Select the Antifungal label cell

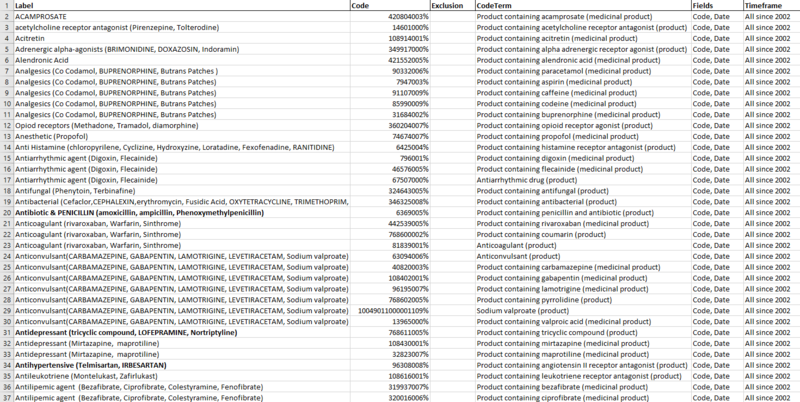pos(182,191)
